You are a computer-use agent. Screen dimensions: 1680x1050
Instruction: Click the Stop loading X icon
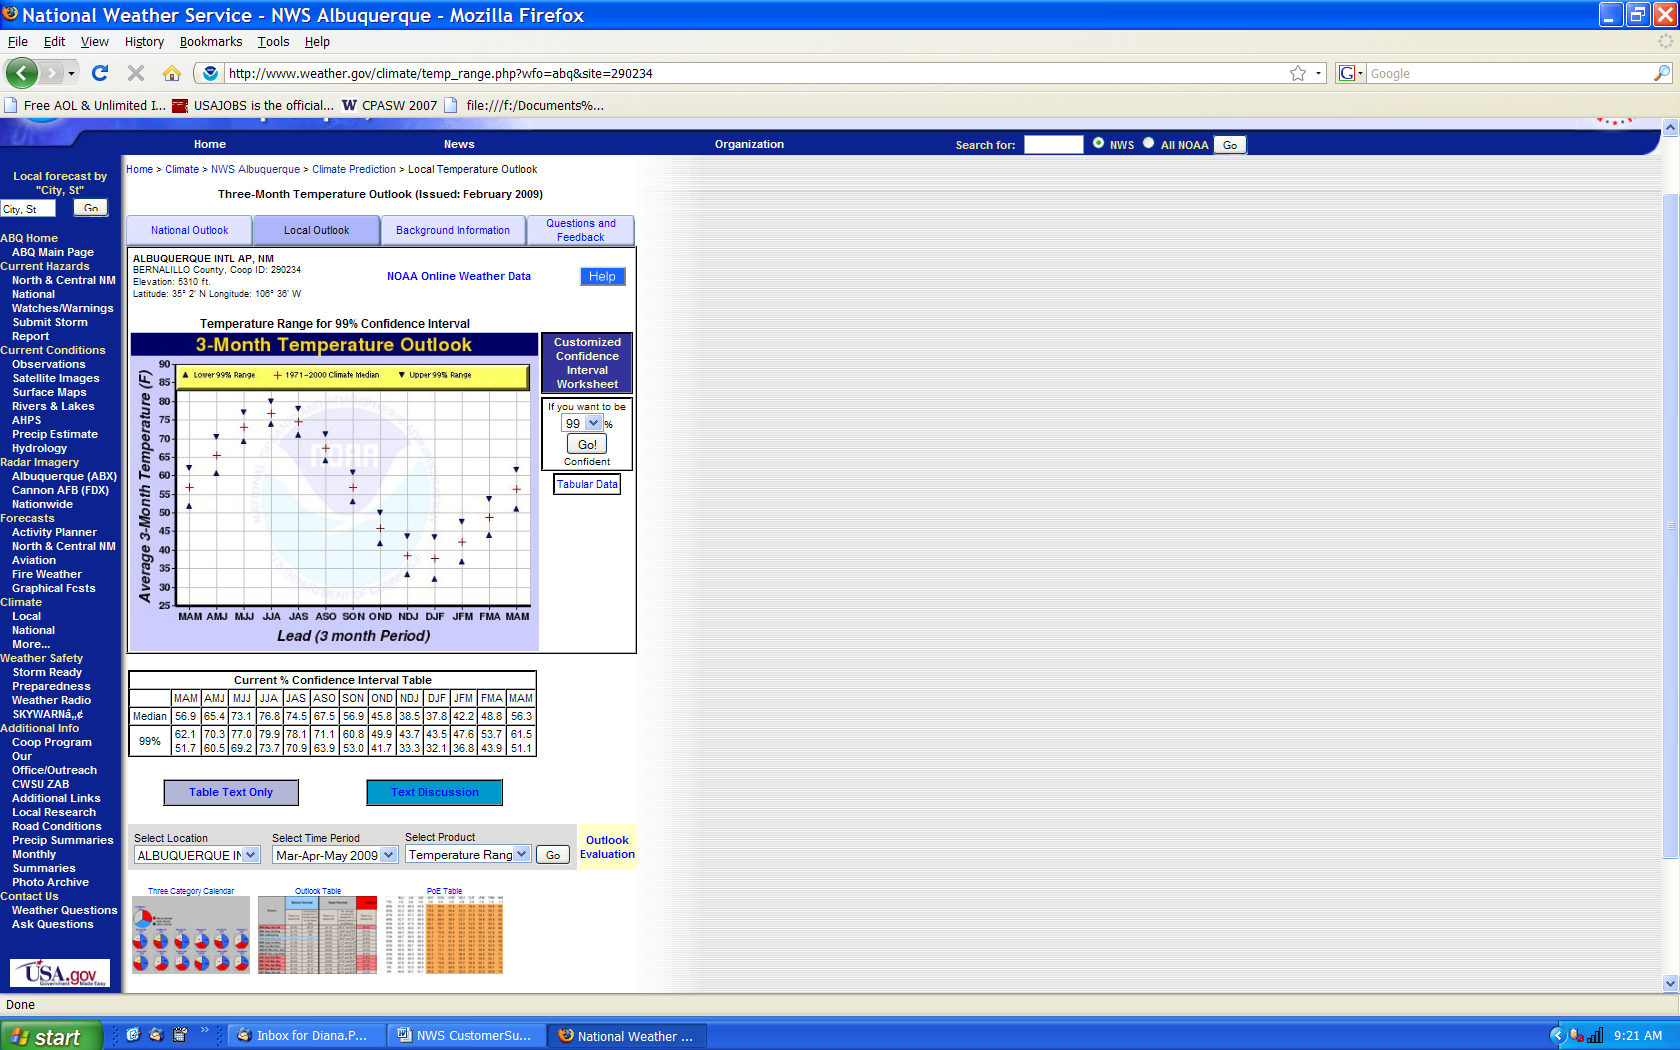click(136, 73)
